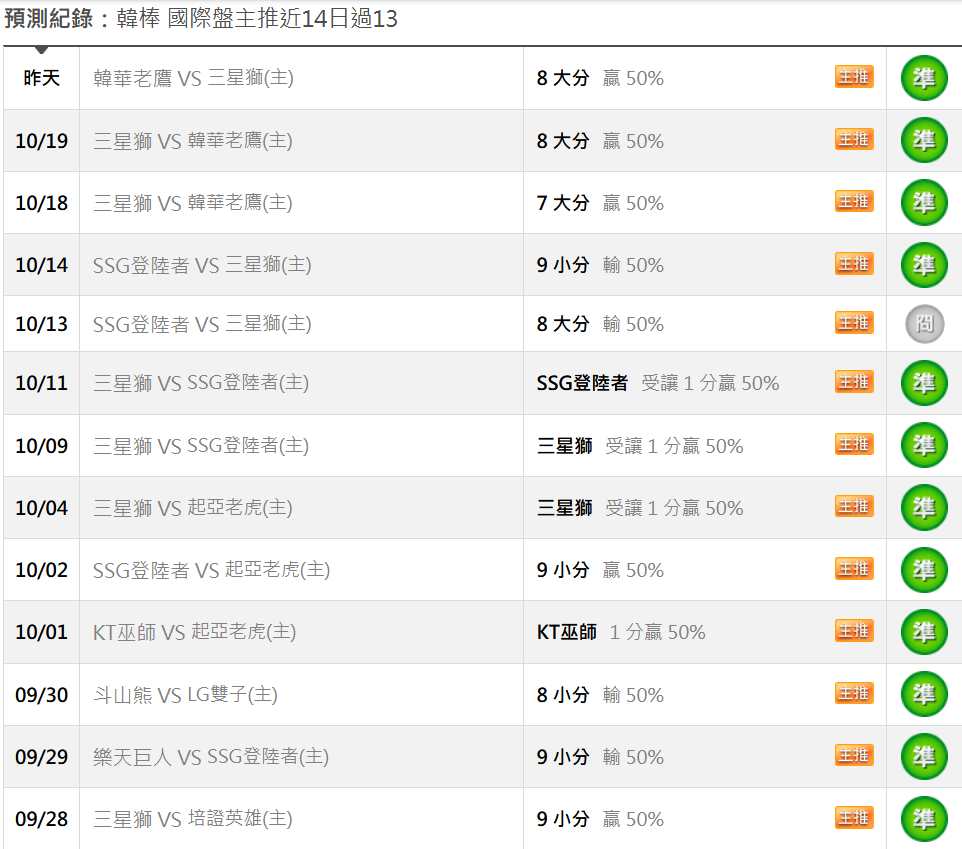
Task: Click the green 準 icon for 09/28
Action: pyautogui.click(x=924, y=819)
